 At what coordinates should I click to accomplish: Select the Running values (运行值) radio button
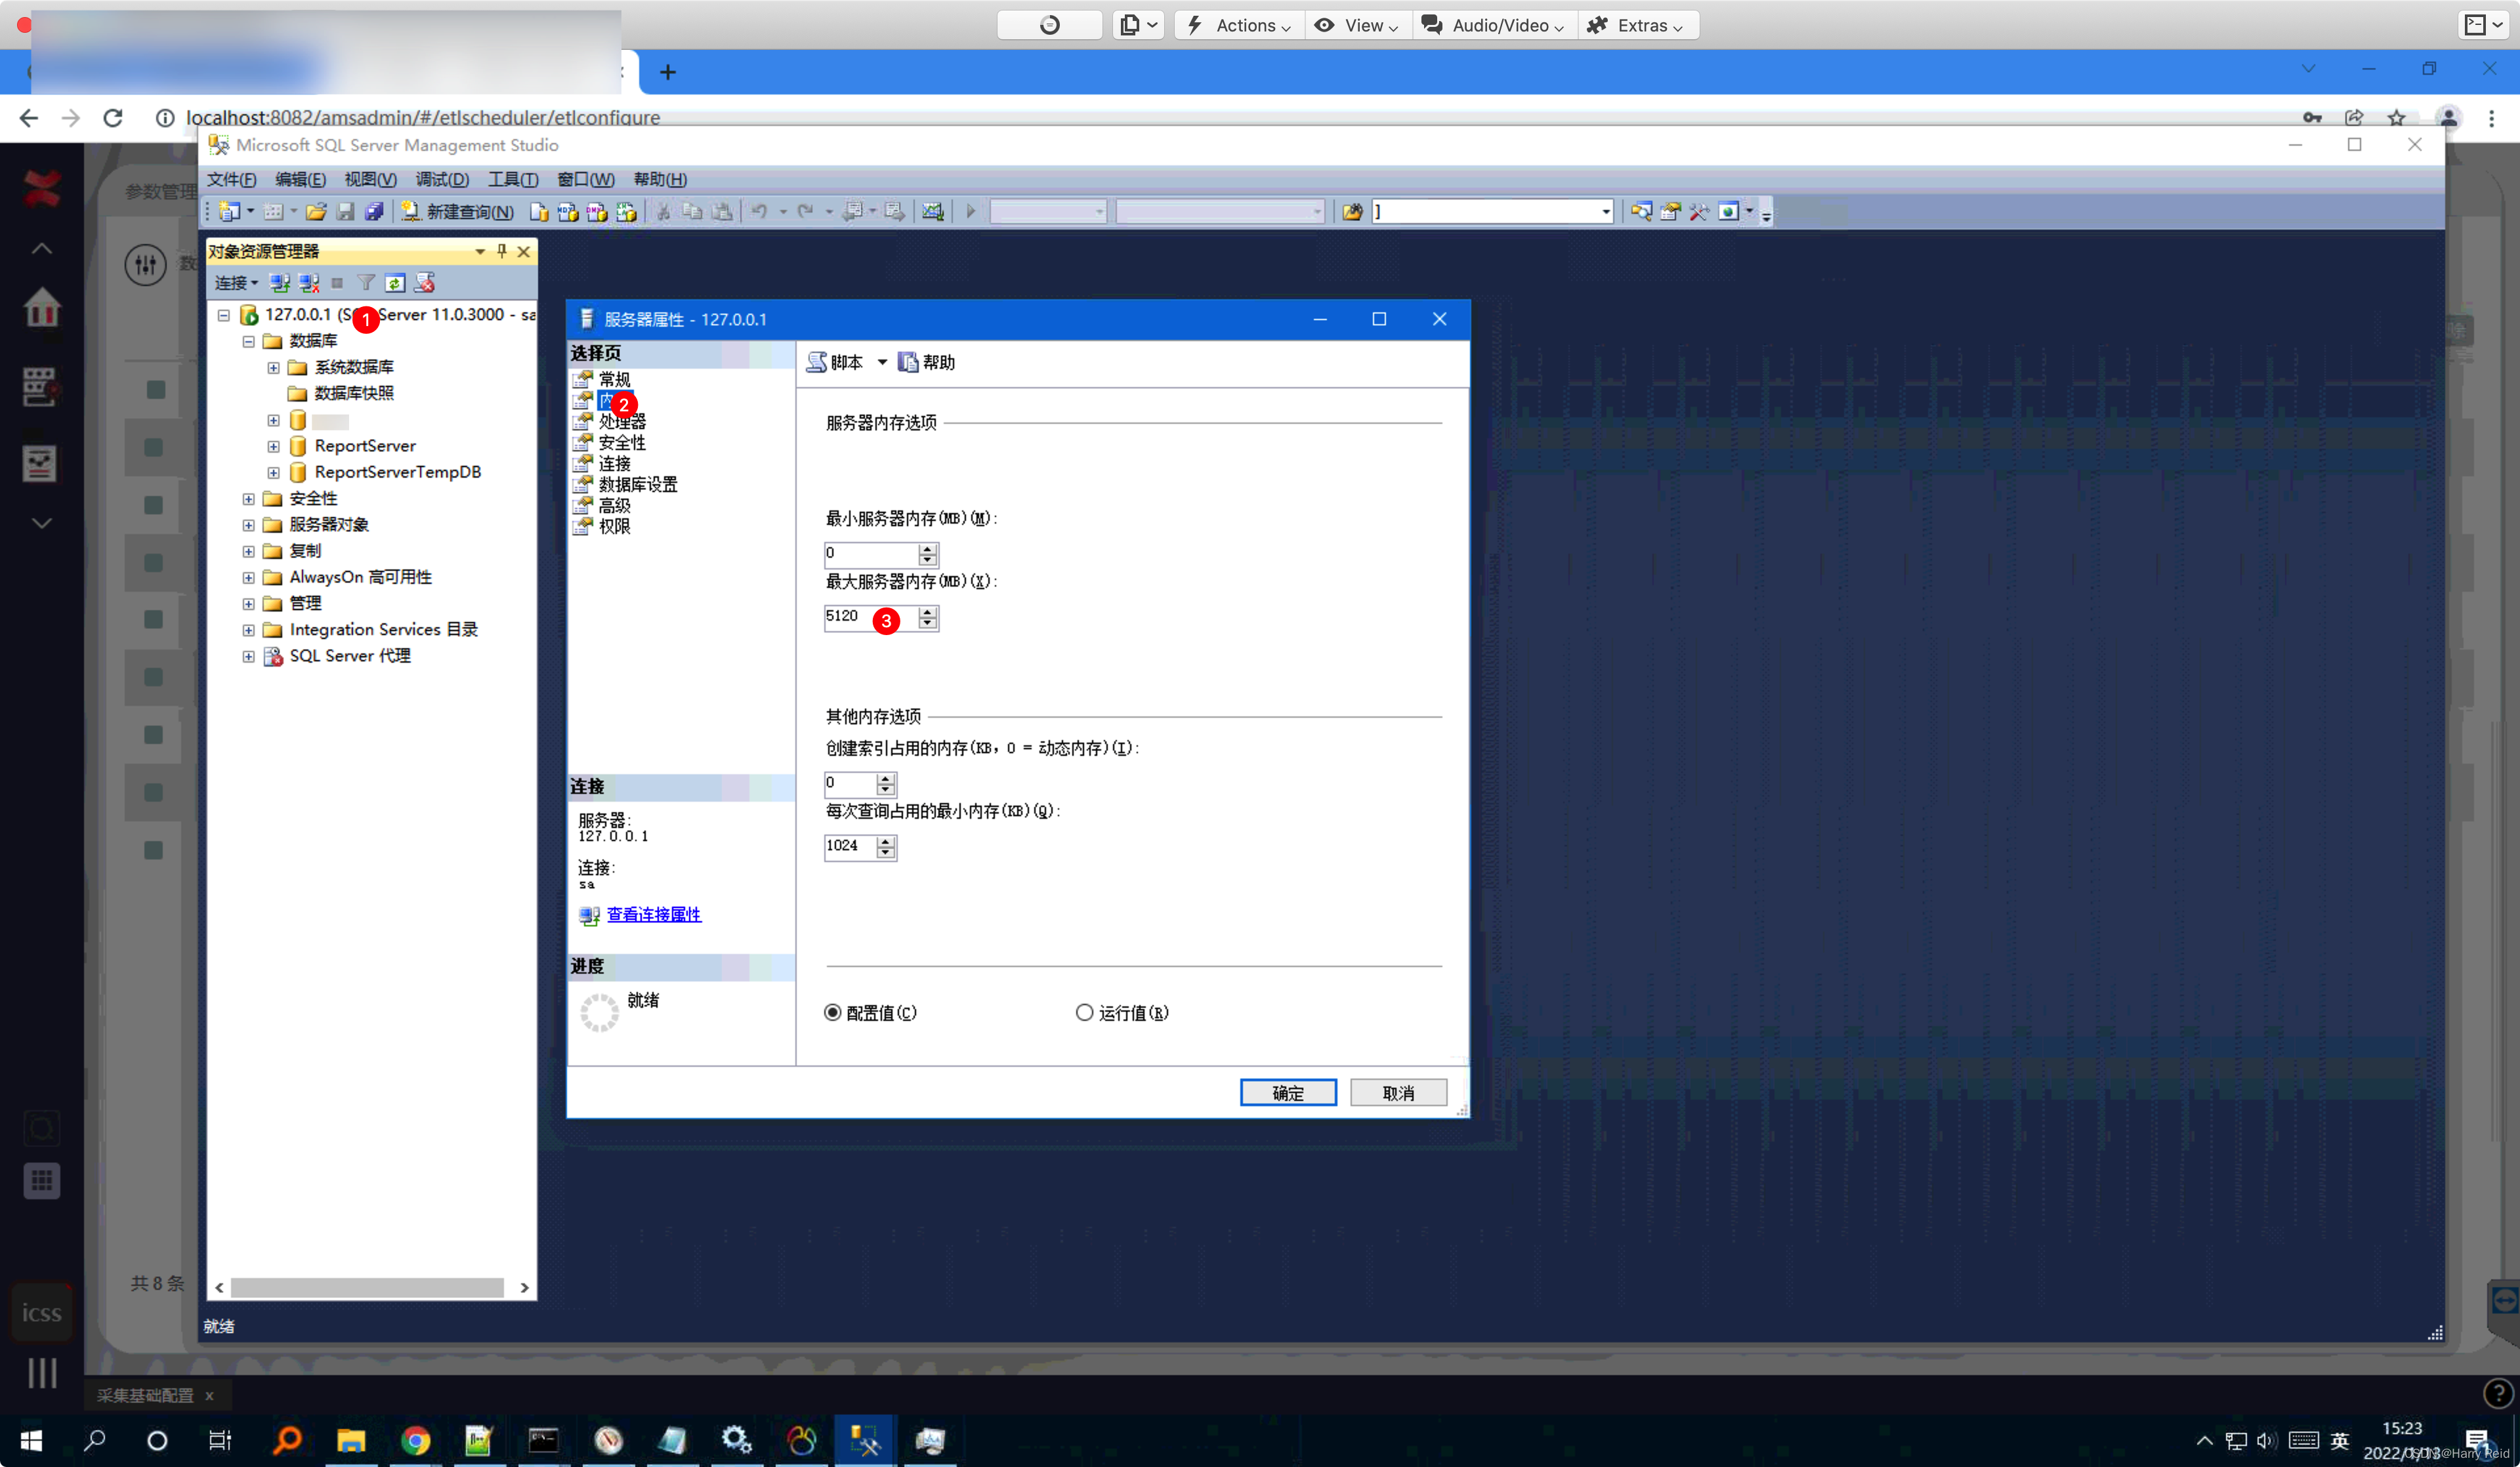(1084, 1012)
